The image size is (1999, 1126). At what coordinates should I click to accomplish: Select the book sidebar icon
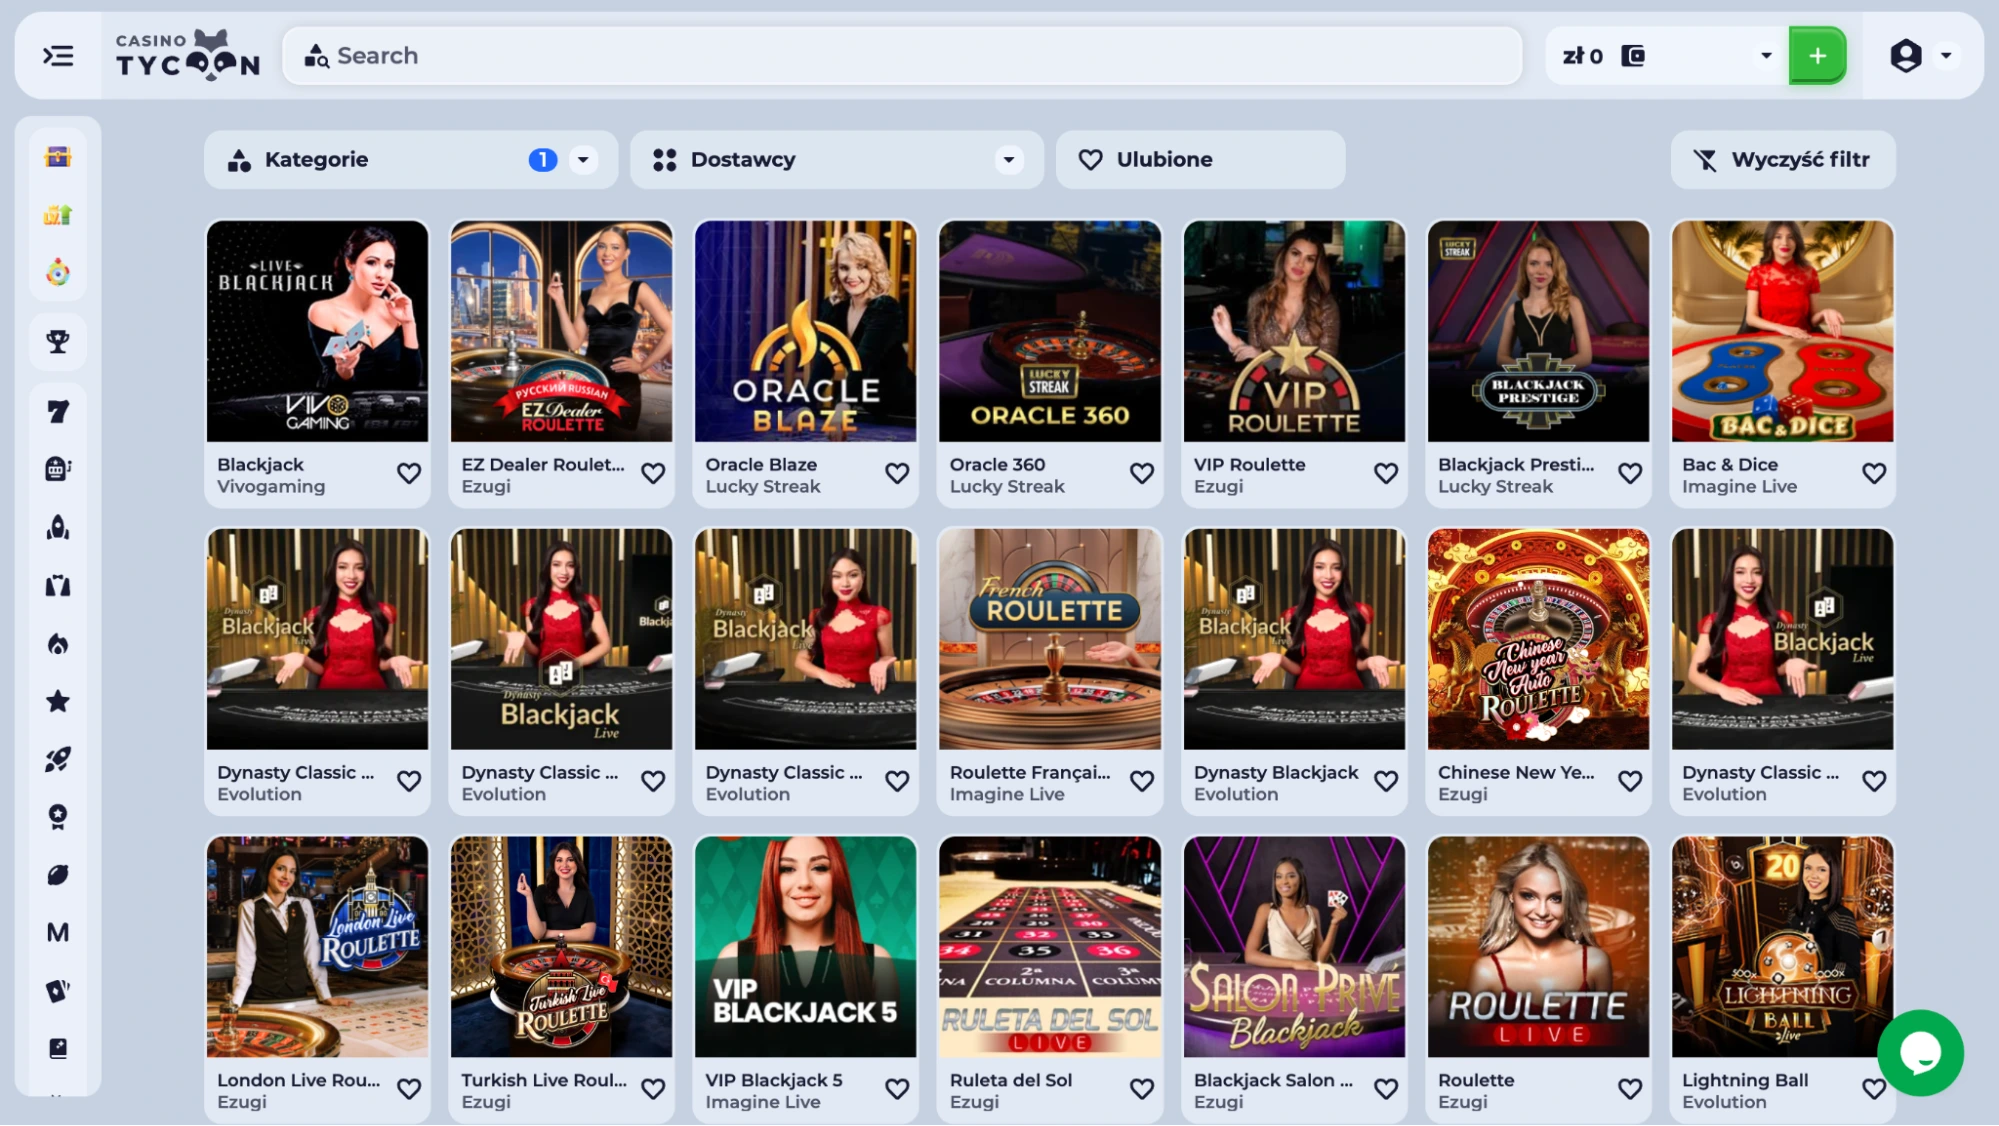coord(58,1048)
